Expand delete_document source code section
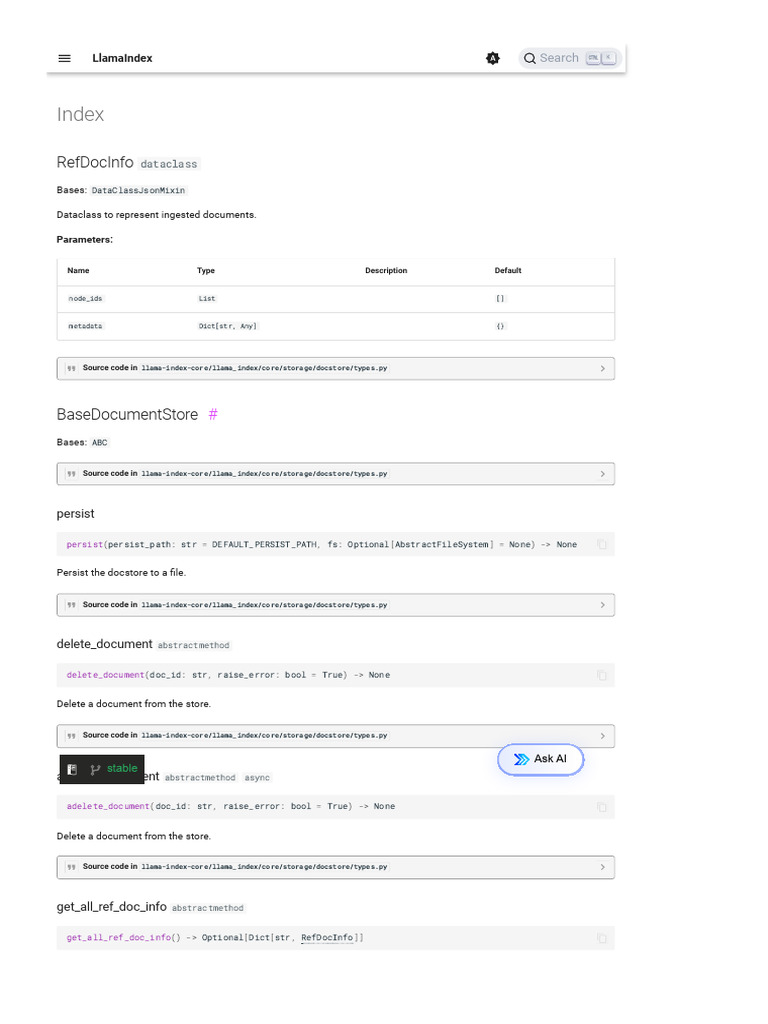The width and height of the screenshot is (768, 1024). (x=335, y=735)
